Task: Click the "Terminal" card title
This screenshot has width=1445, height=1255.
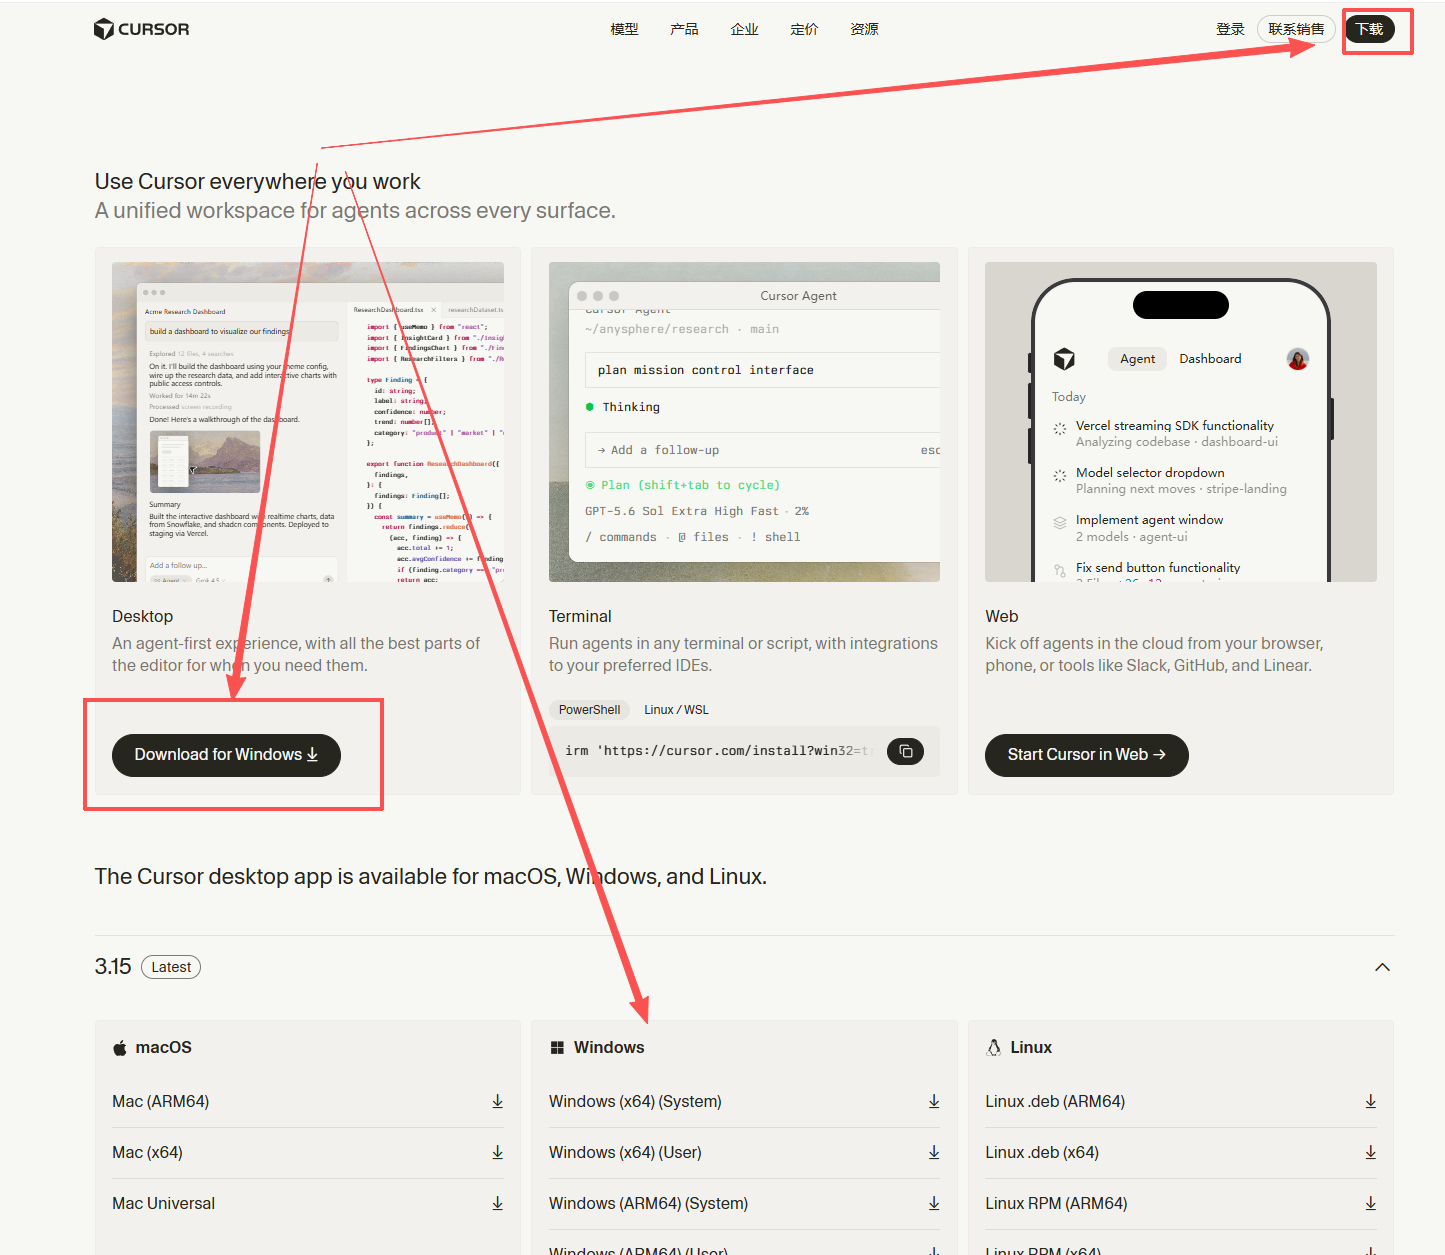Action: point(580,616)
